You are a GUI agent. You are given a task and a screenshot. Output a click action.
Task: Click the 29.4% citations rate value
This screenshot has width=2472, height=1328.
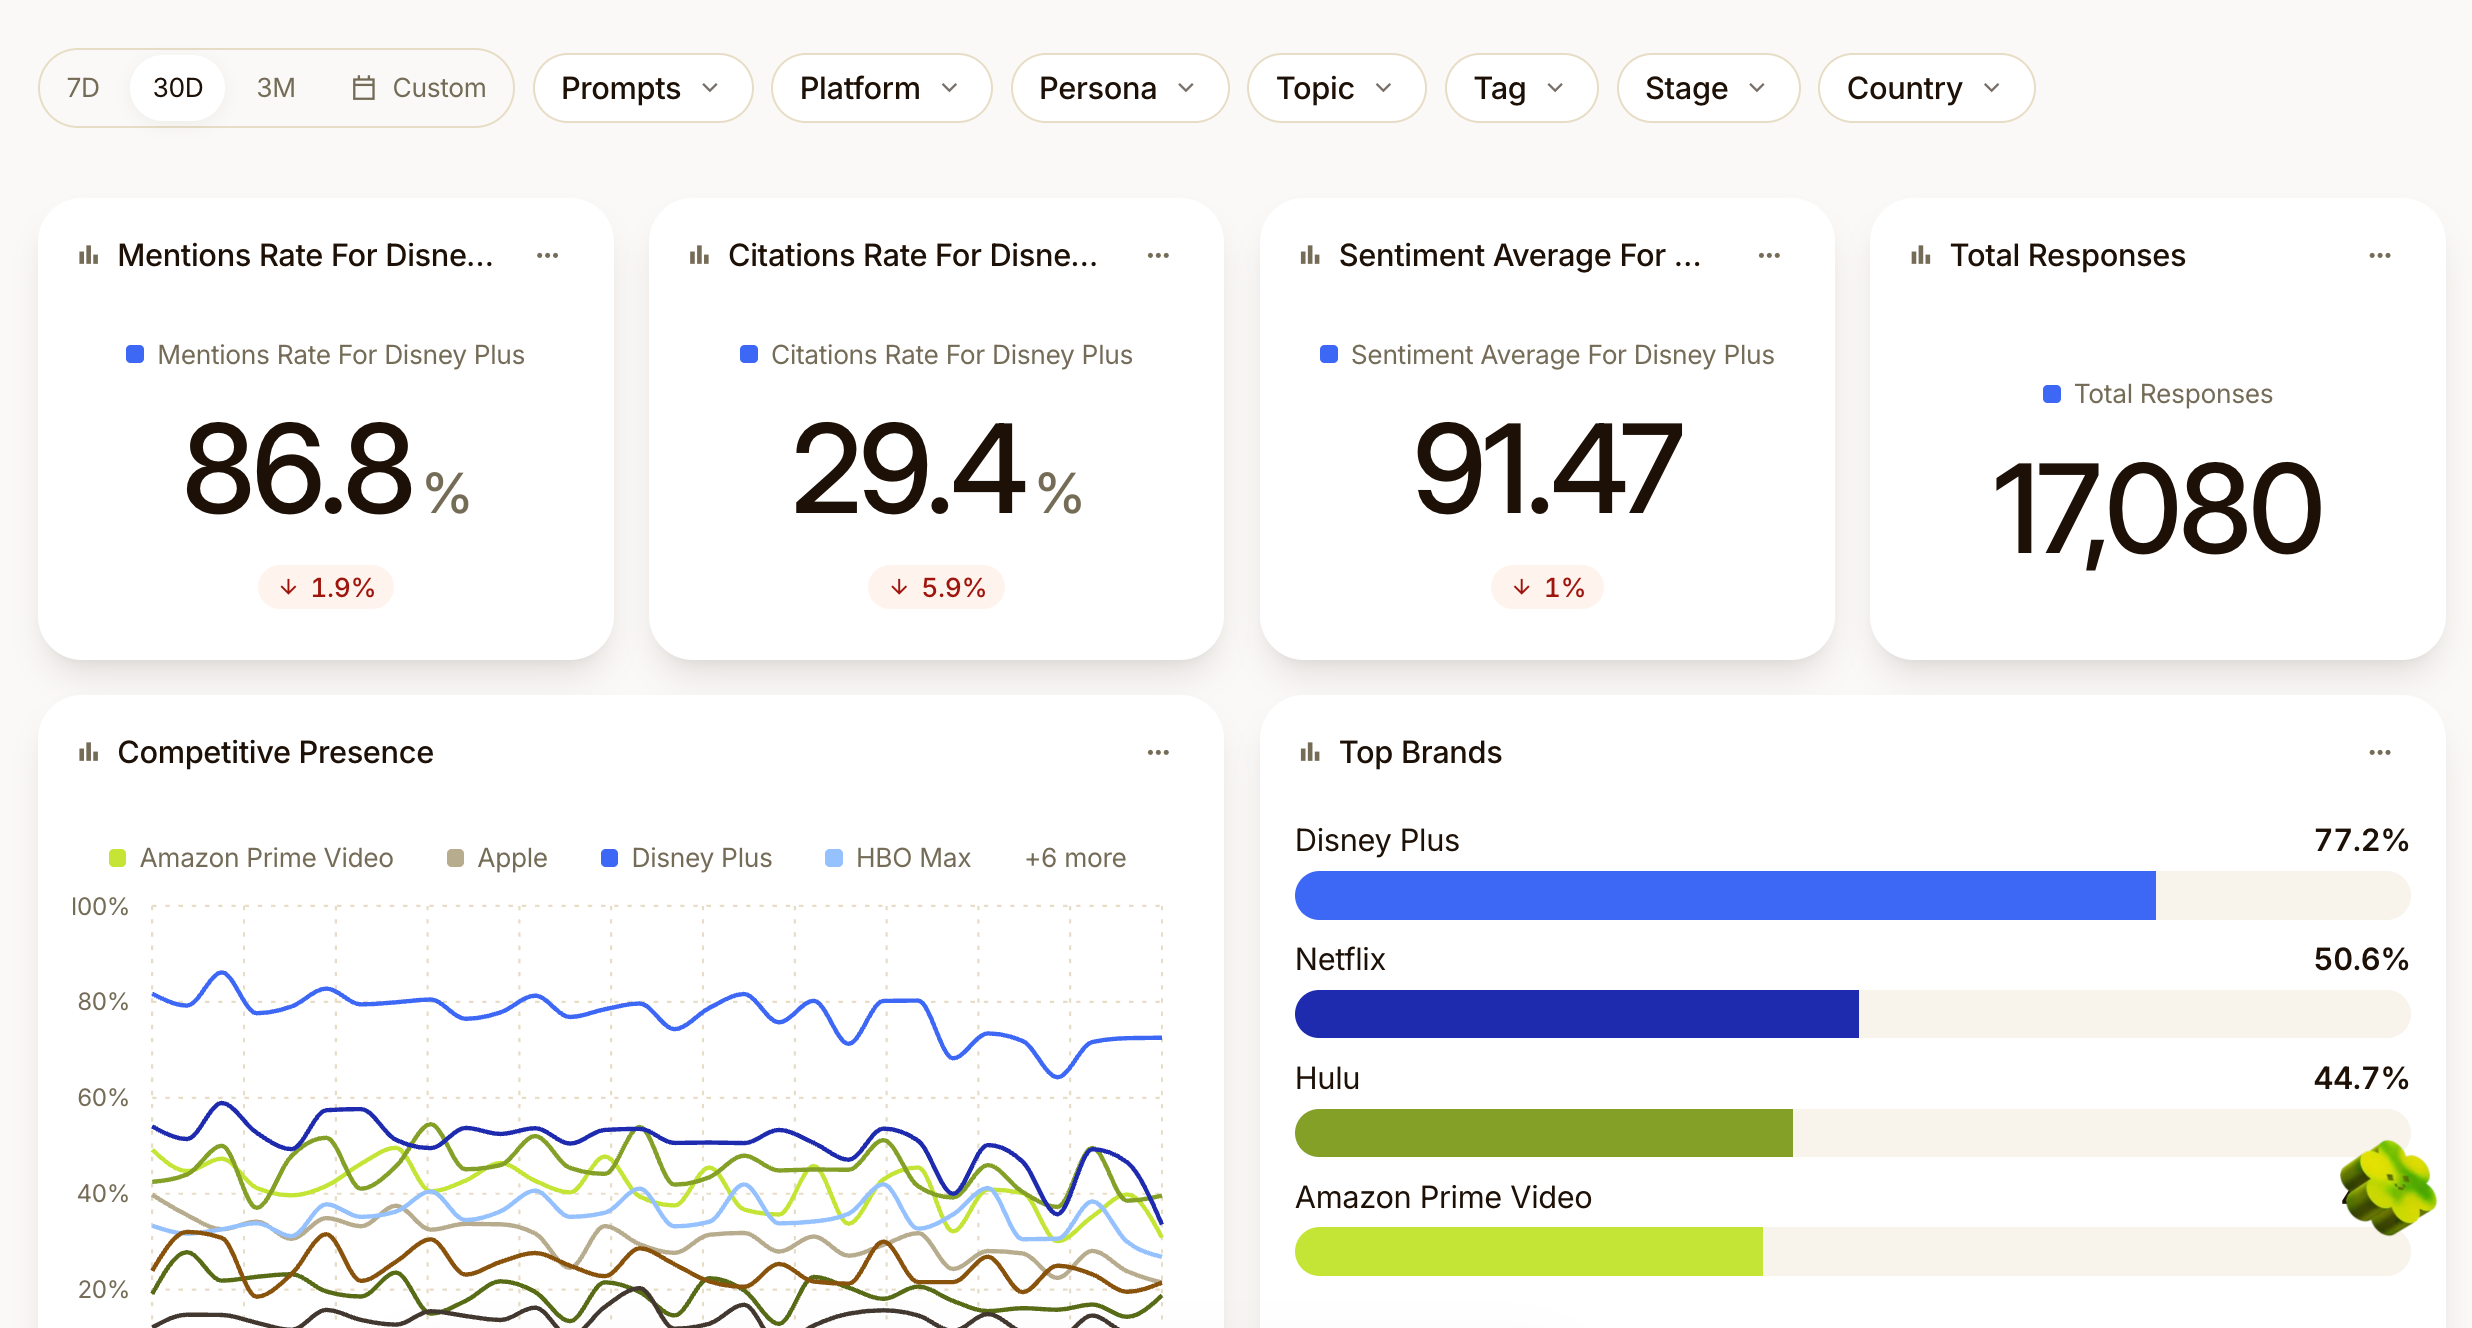[x=937, y=470]
